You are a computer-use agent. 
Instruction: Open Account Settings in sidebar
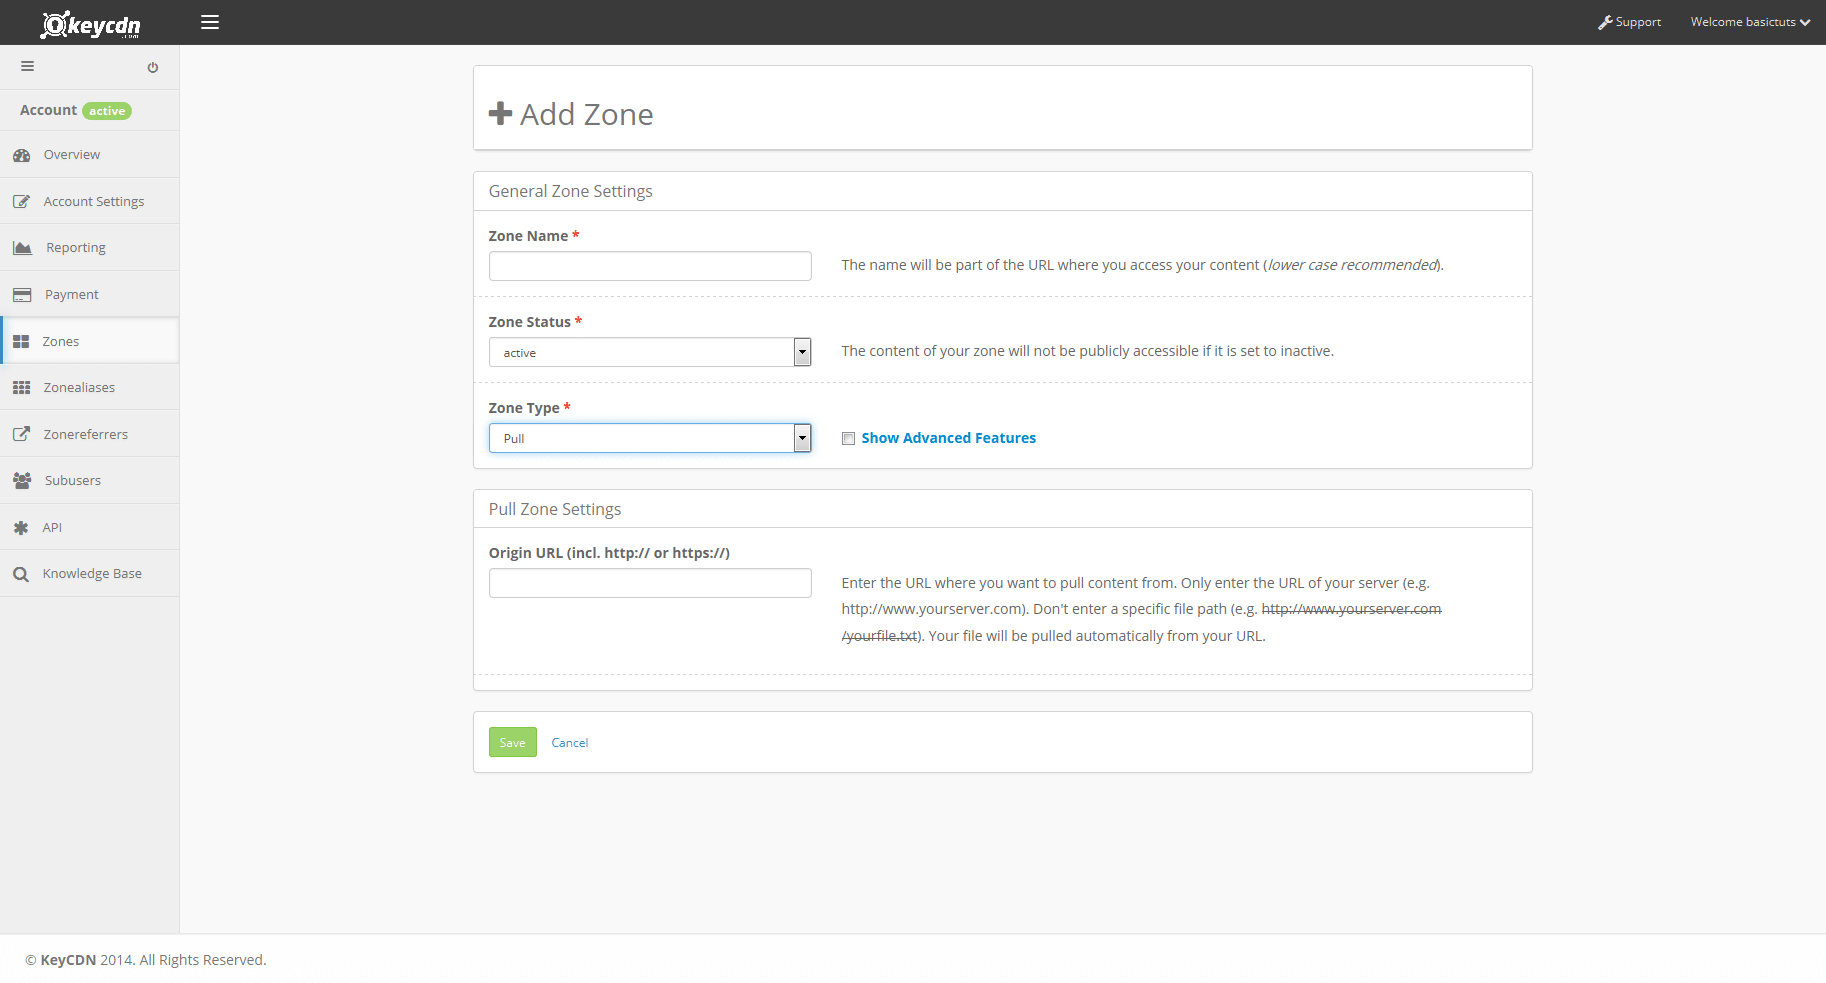(x=93, y=202)
